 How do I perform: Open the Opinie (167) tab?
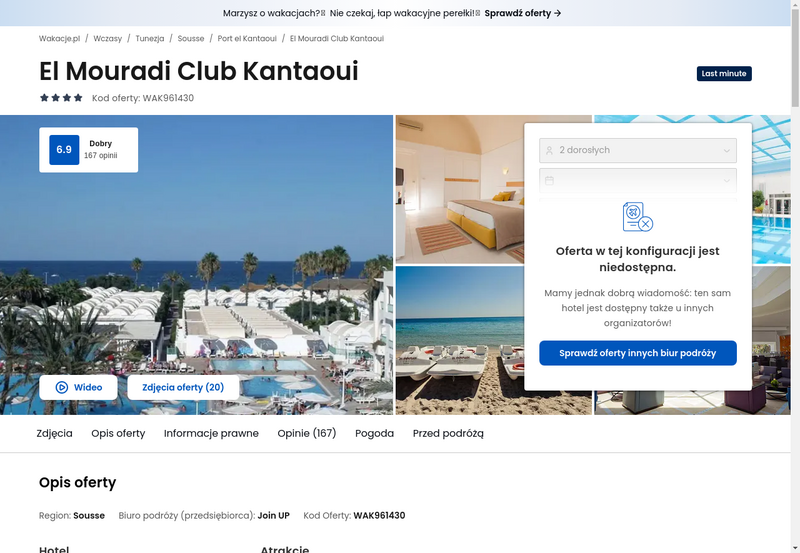click(307, 433)
